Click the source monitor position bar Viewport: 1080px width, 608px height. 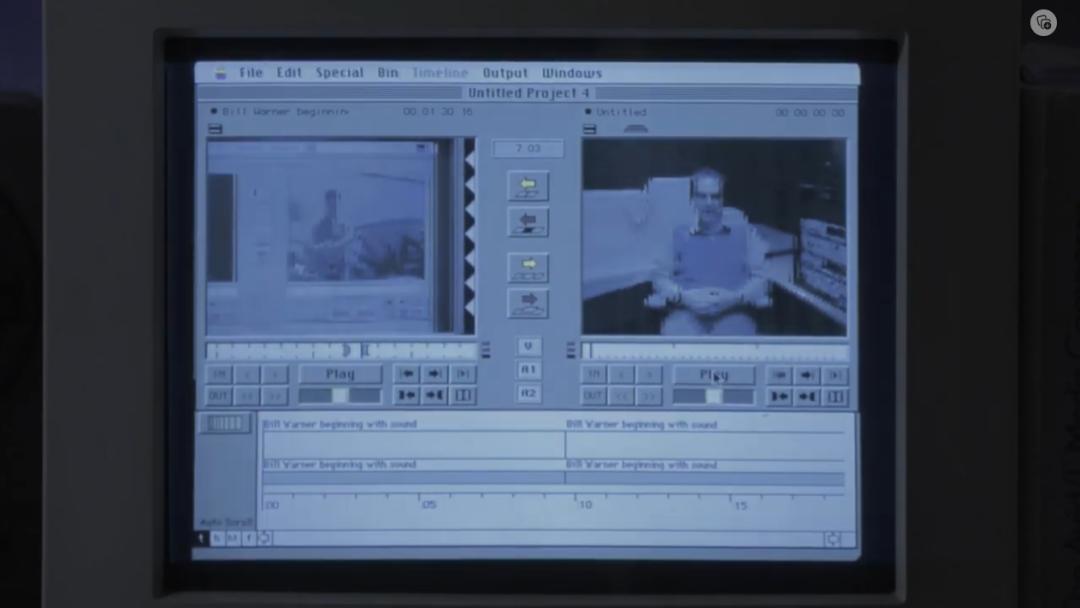(342, 350)
